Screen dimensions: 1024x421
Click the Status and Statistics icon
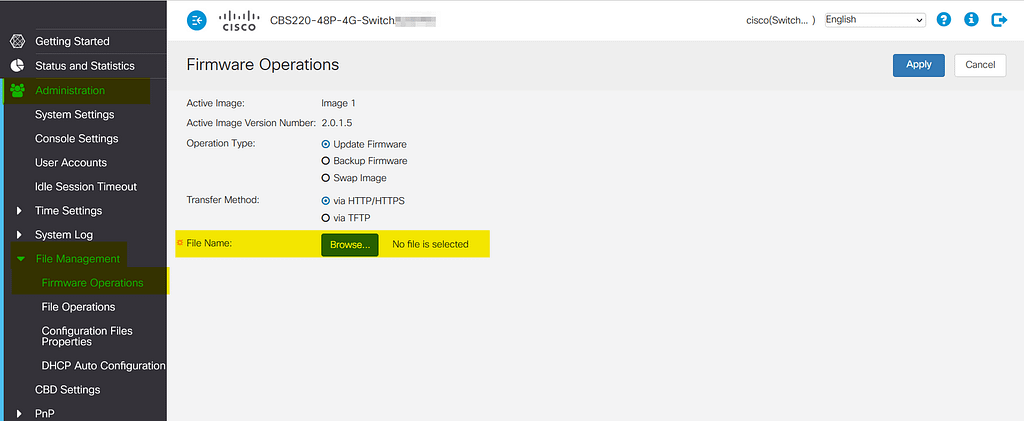[x=17, y=66]
